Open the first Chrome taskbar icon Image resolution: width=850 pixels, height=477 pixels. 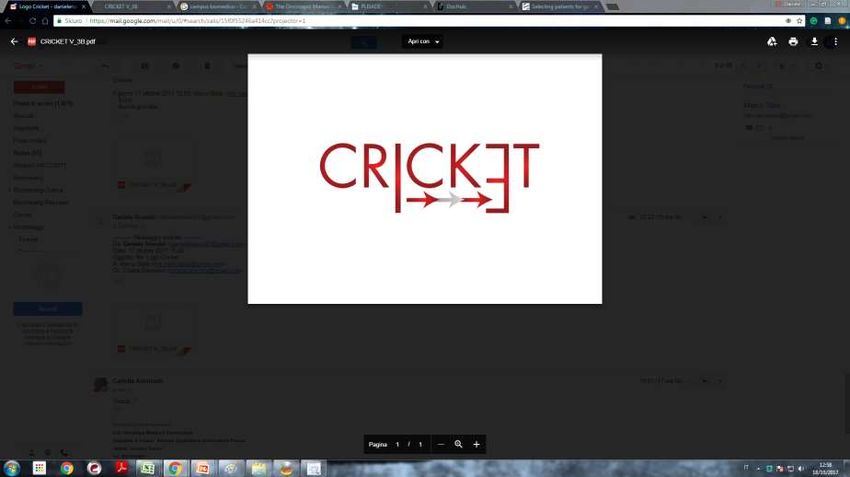67,468
